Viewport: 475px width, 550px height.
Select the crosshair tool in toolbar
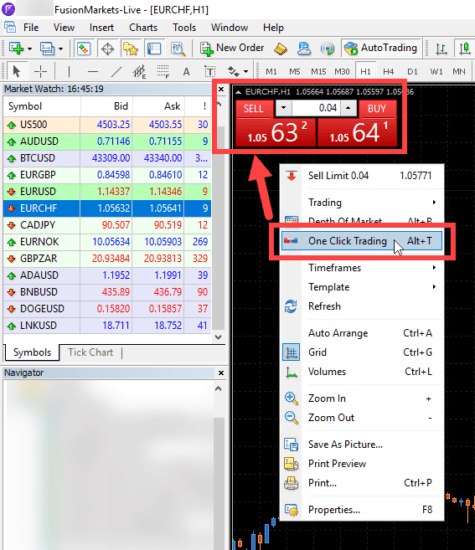point(41,72)
